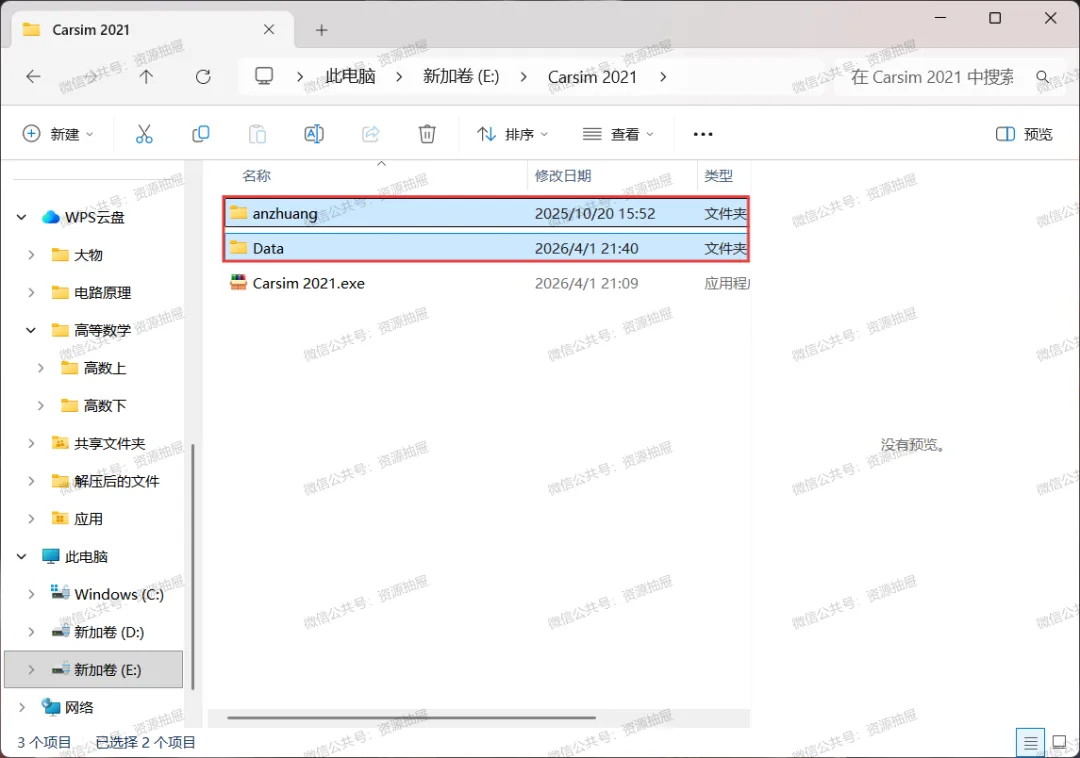The image size is (1080, 758).
Task: Click the date 2026/4/1 21:09
Action: coord(586,283)
